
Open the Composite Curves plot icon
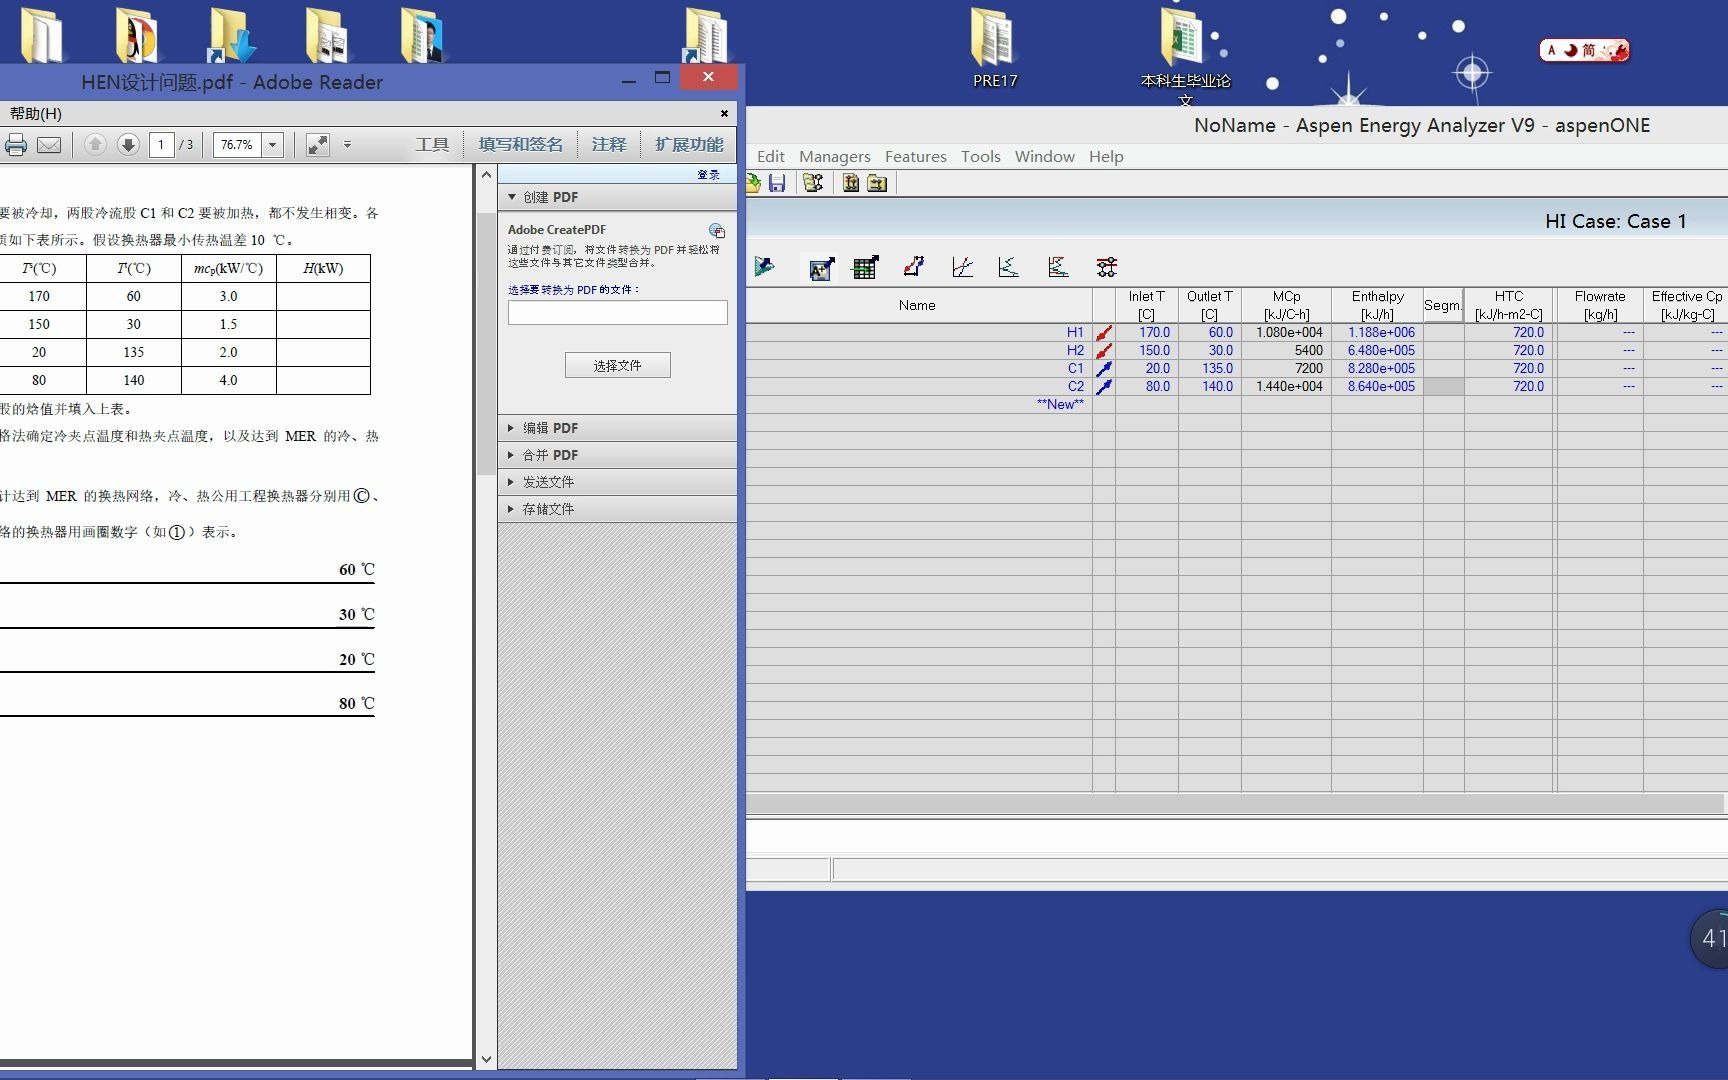tap(962, 267)
